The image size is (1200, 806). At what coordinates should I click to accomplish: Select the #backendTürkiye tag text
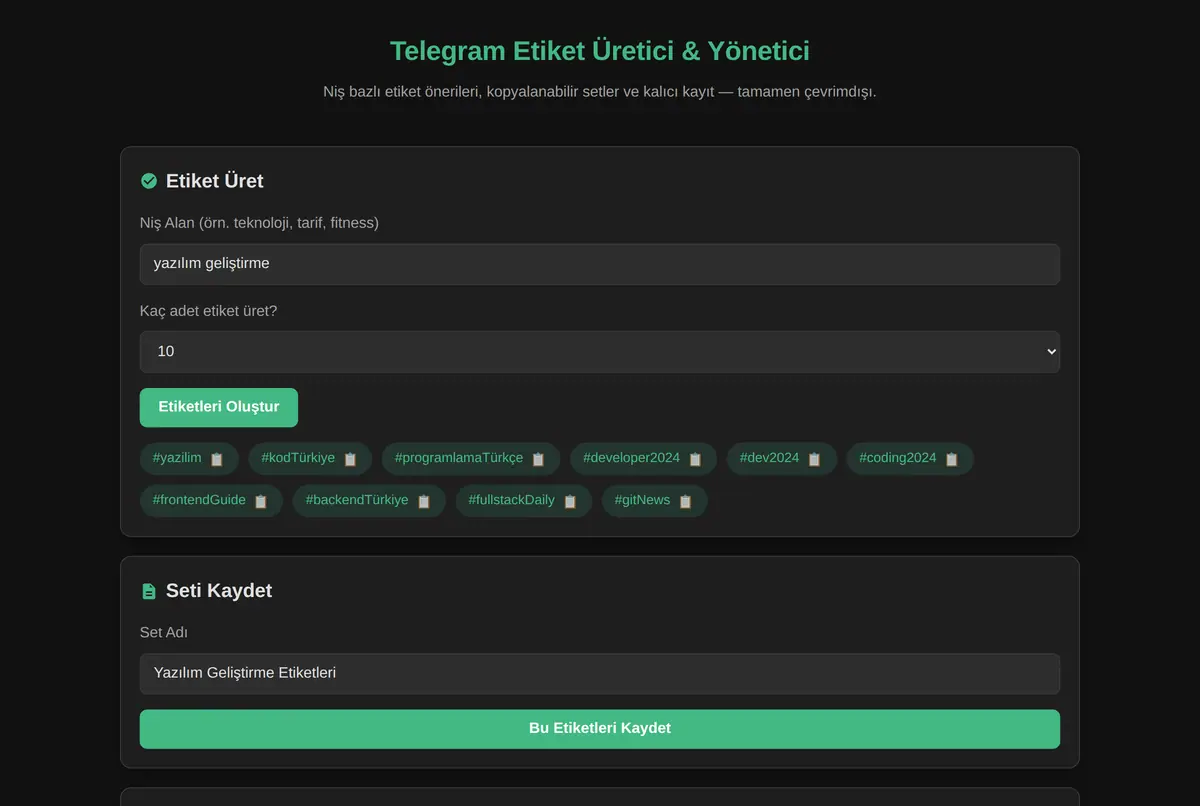tap(357, 500)
